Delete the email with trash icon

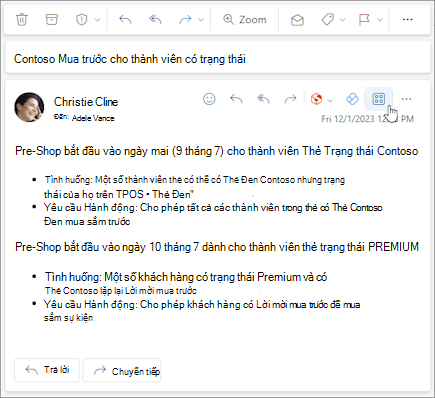click(22, 19)
